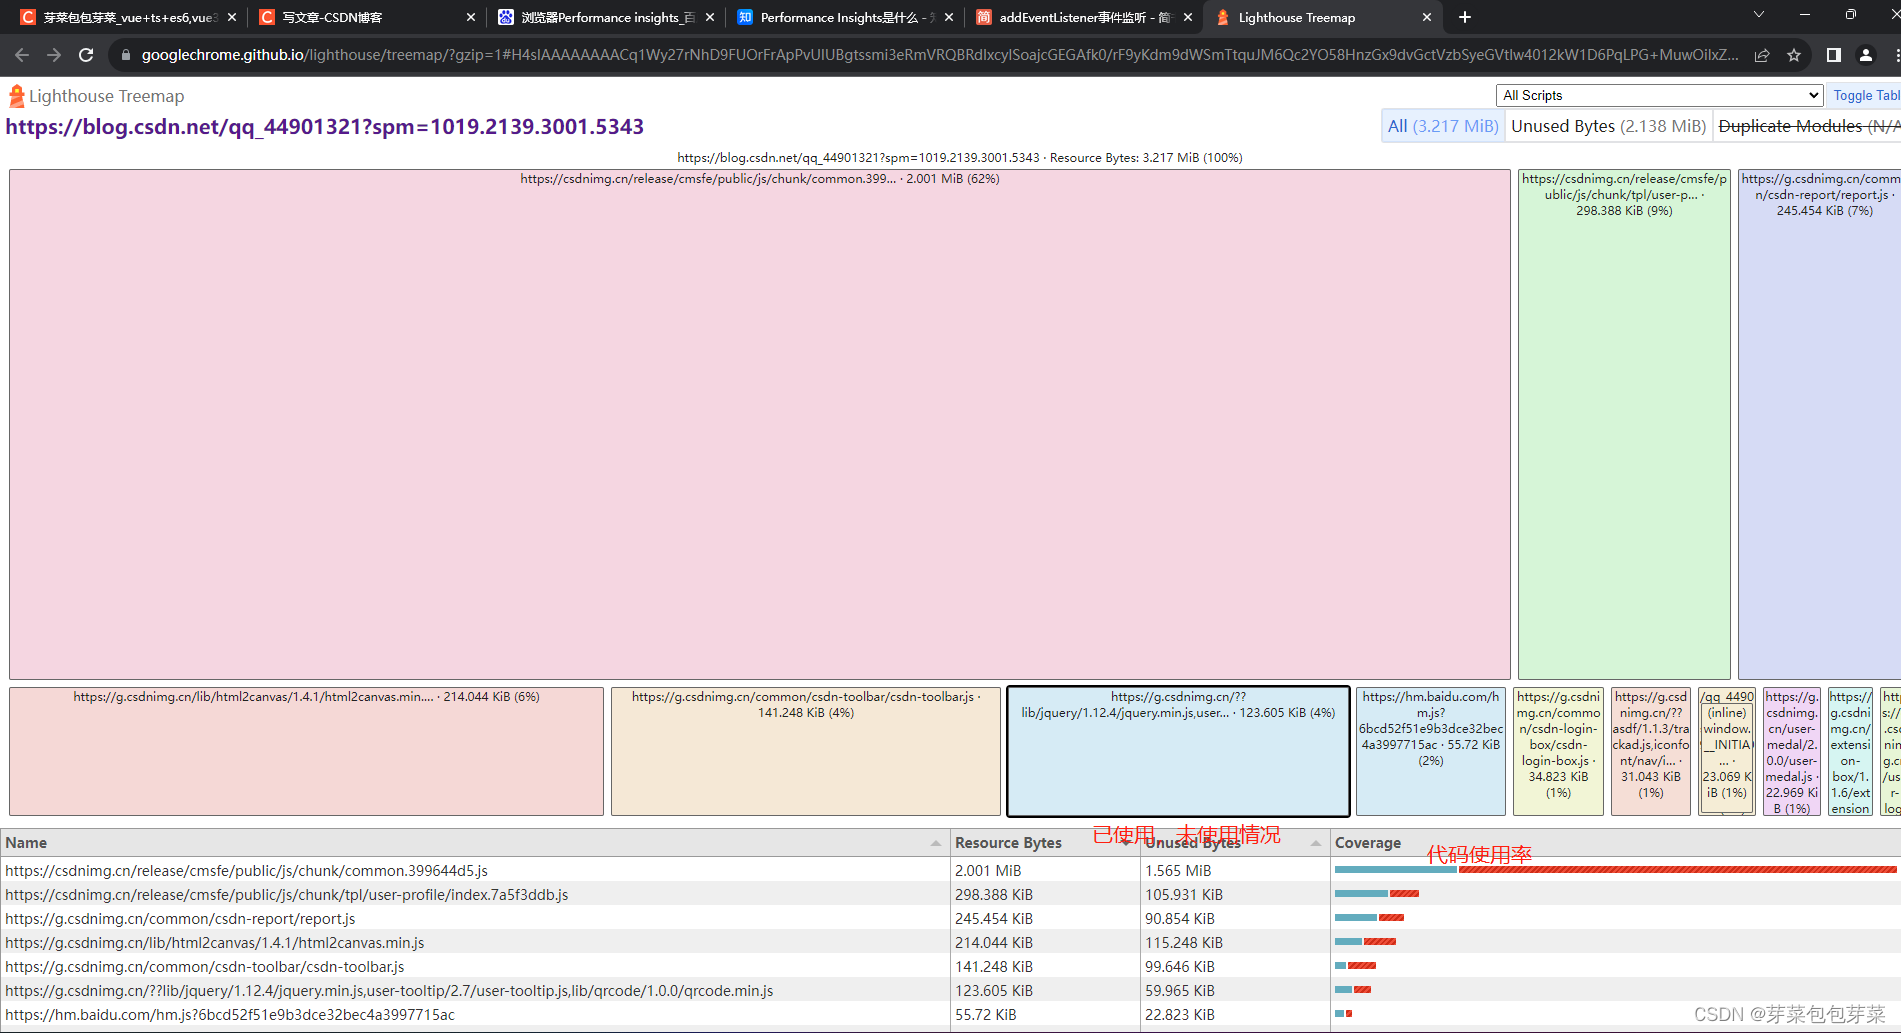Open the All Scripts dropdown
1901x1033 pixels.
1659,95
